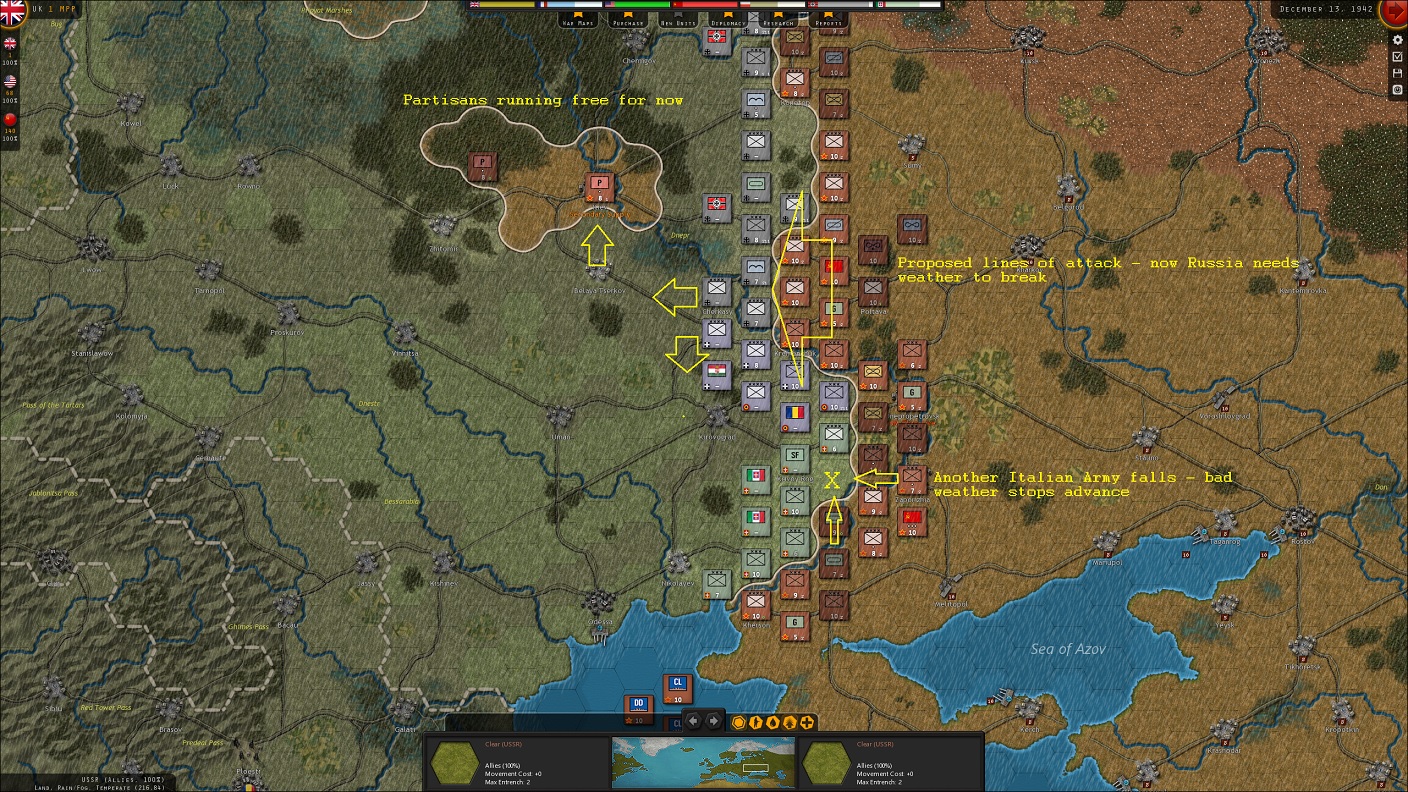
Task: Open the checkbox options icon below the gear
Action: click(x=1397, y=57)
